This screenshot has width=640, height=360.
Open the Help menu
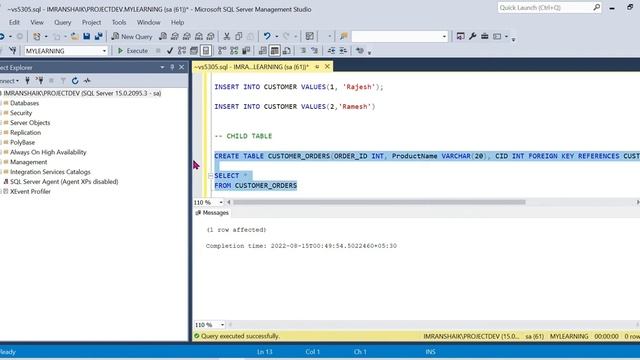coord(177,22)
